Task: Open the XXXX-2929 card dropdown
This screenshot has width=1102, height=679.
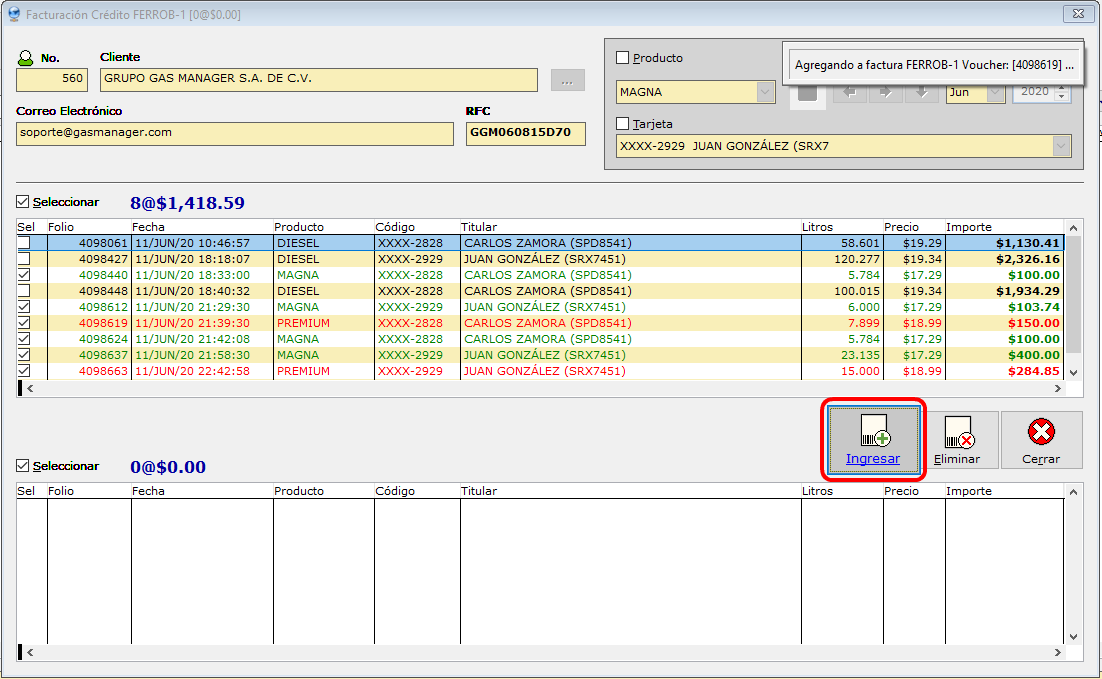Action: point(1061,146)
